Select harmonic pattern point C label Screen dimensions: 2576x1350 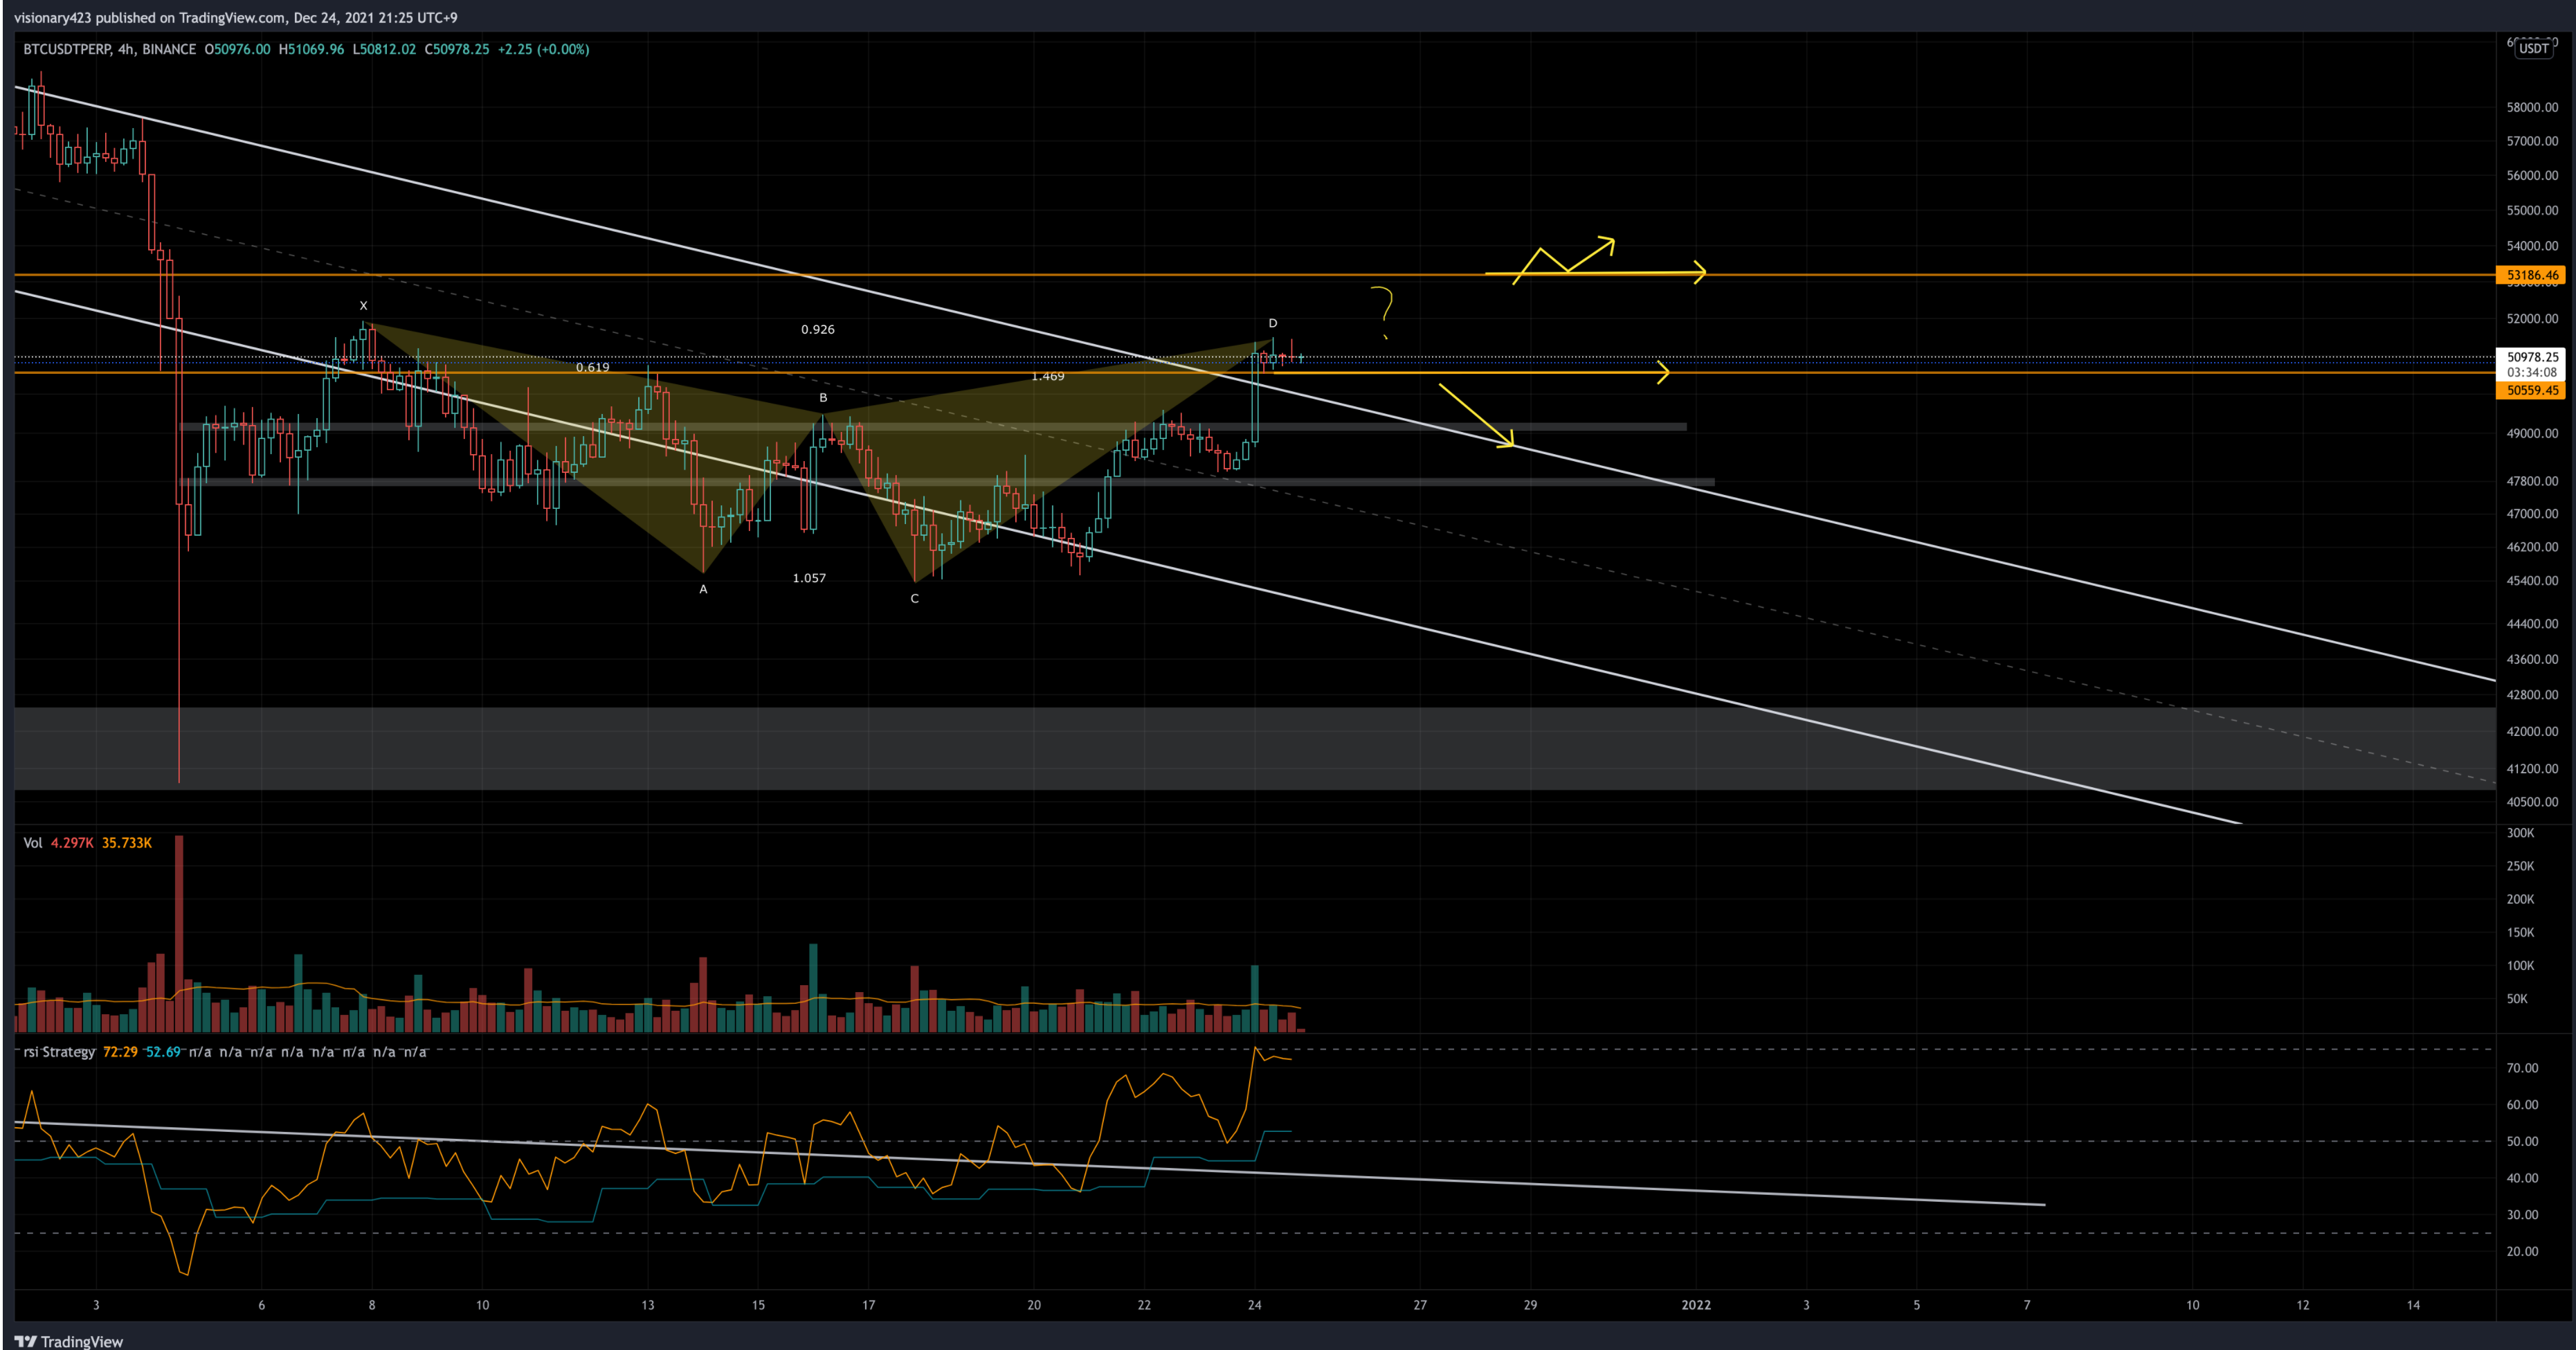914,598
